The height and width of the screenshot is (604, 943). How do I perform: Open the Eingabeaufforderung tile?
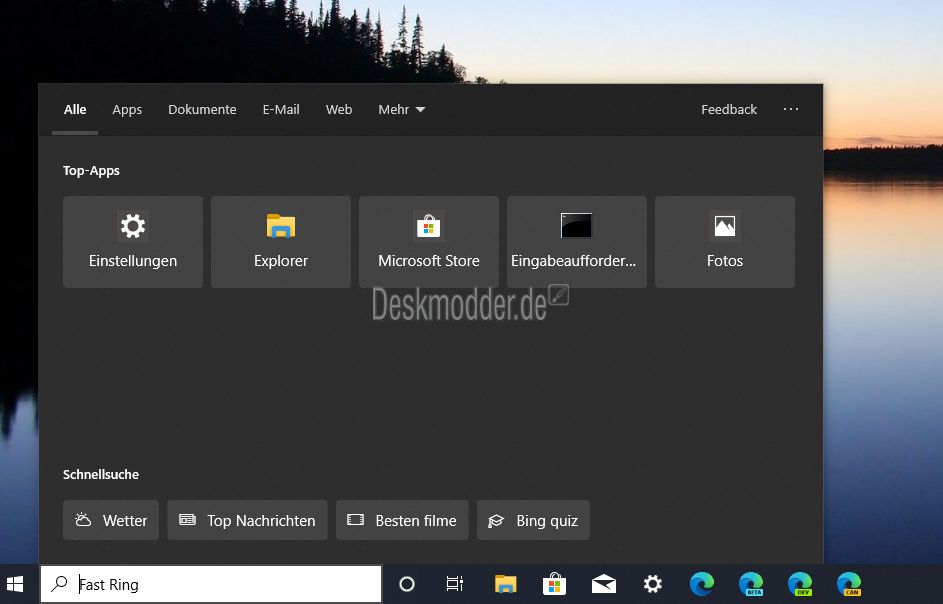[x=576, y=242]
